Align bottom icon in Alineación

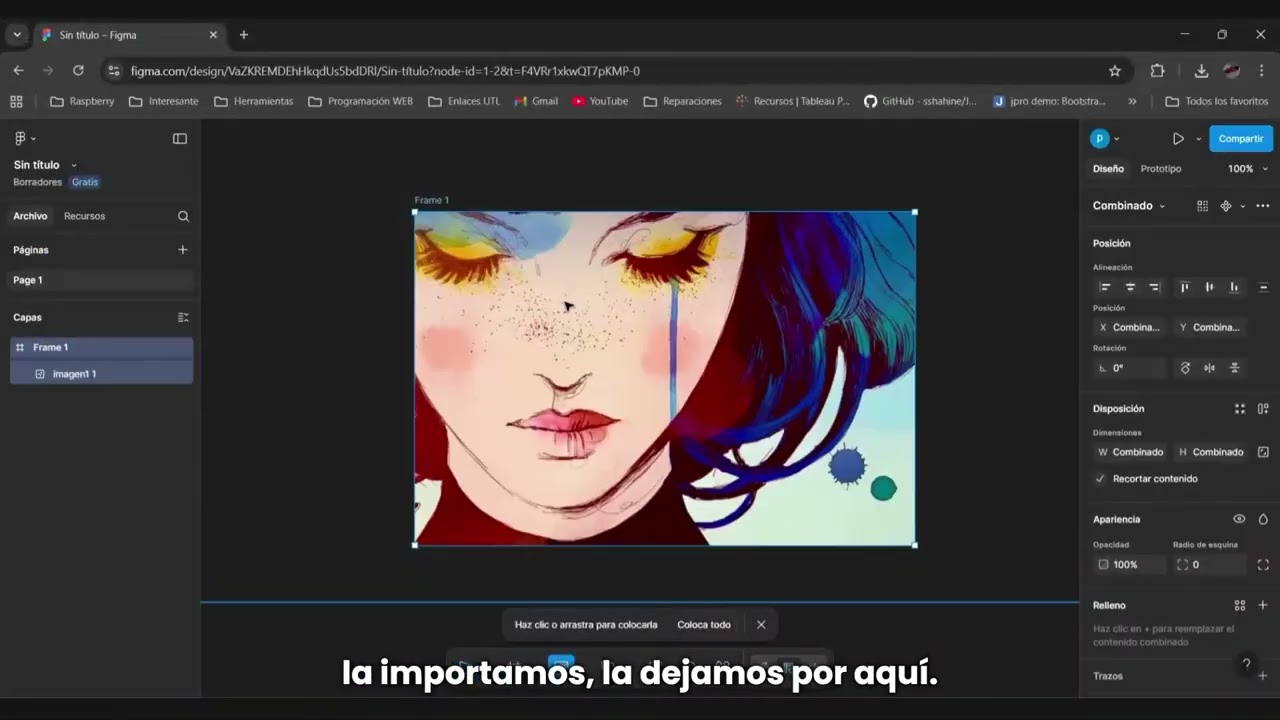tap(1234, 287)
